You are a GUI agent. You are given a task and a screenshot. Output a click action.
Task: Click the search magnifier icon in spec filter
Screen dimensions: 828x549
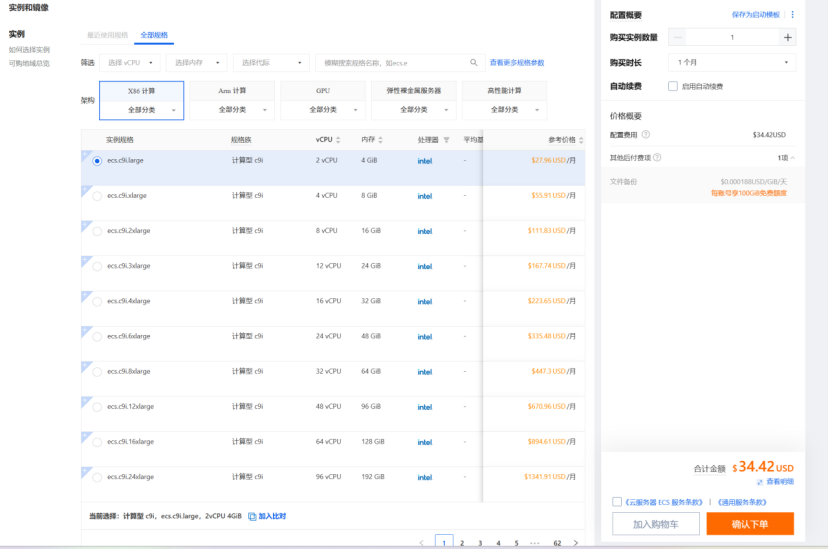point(474,62)
